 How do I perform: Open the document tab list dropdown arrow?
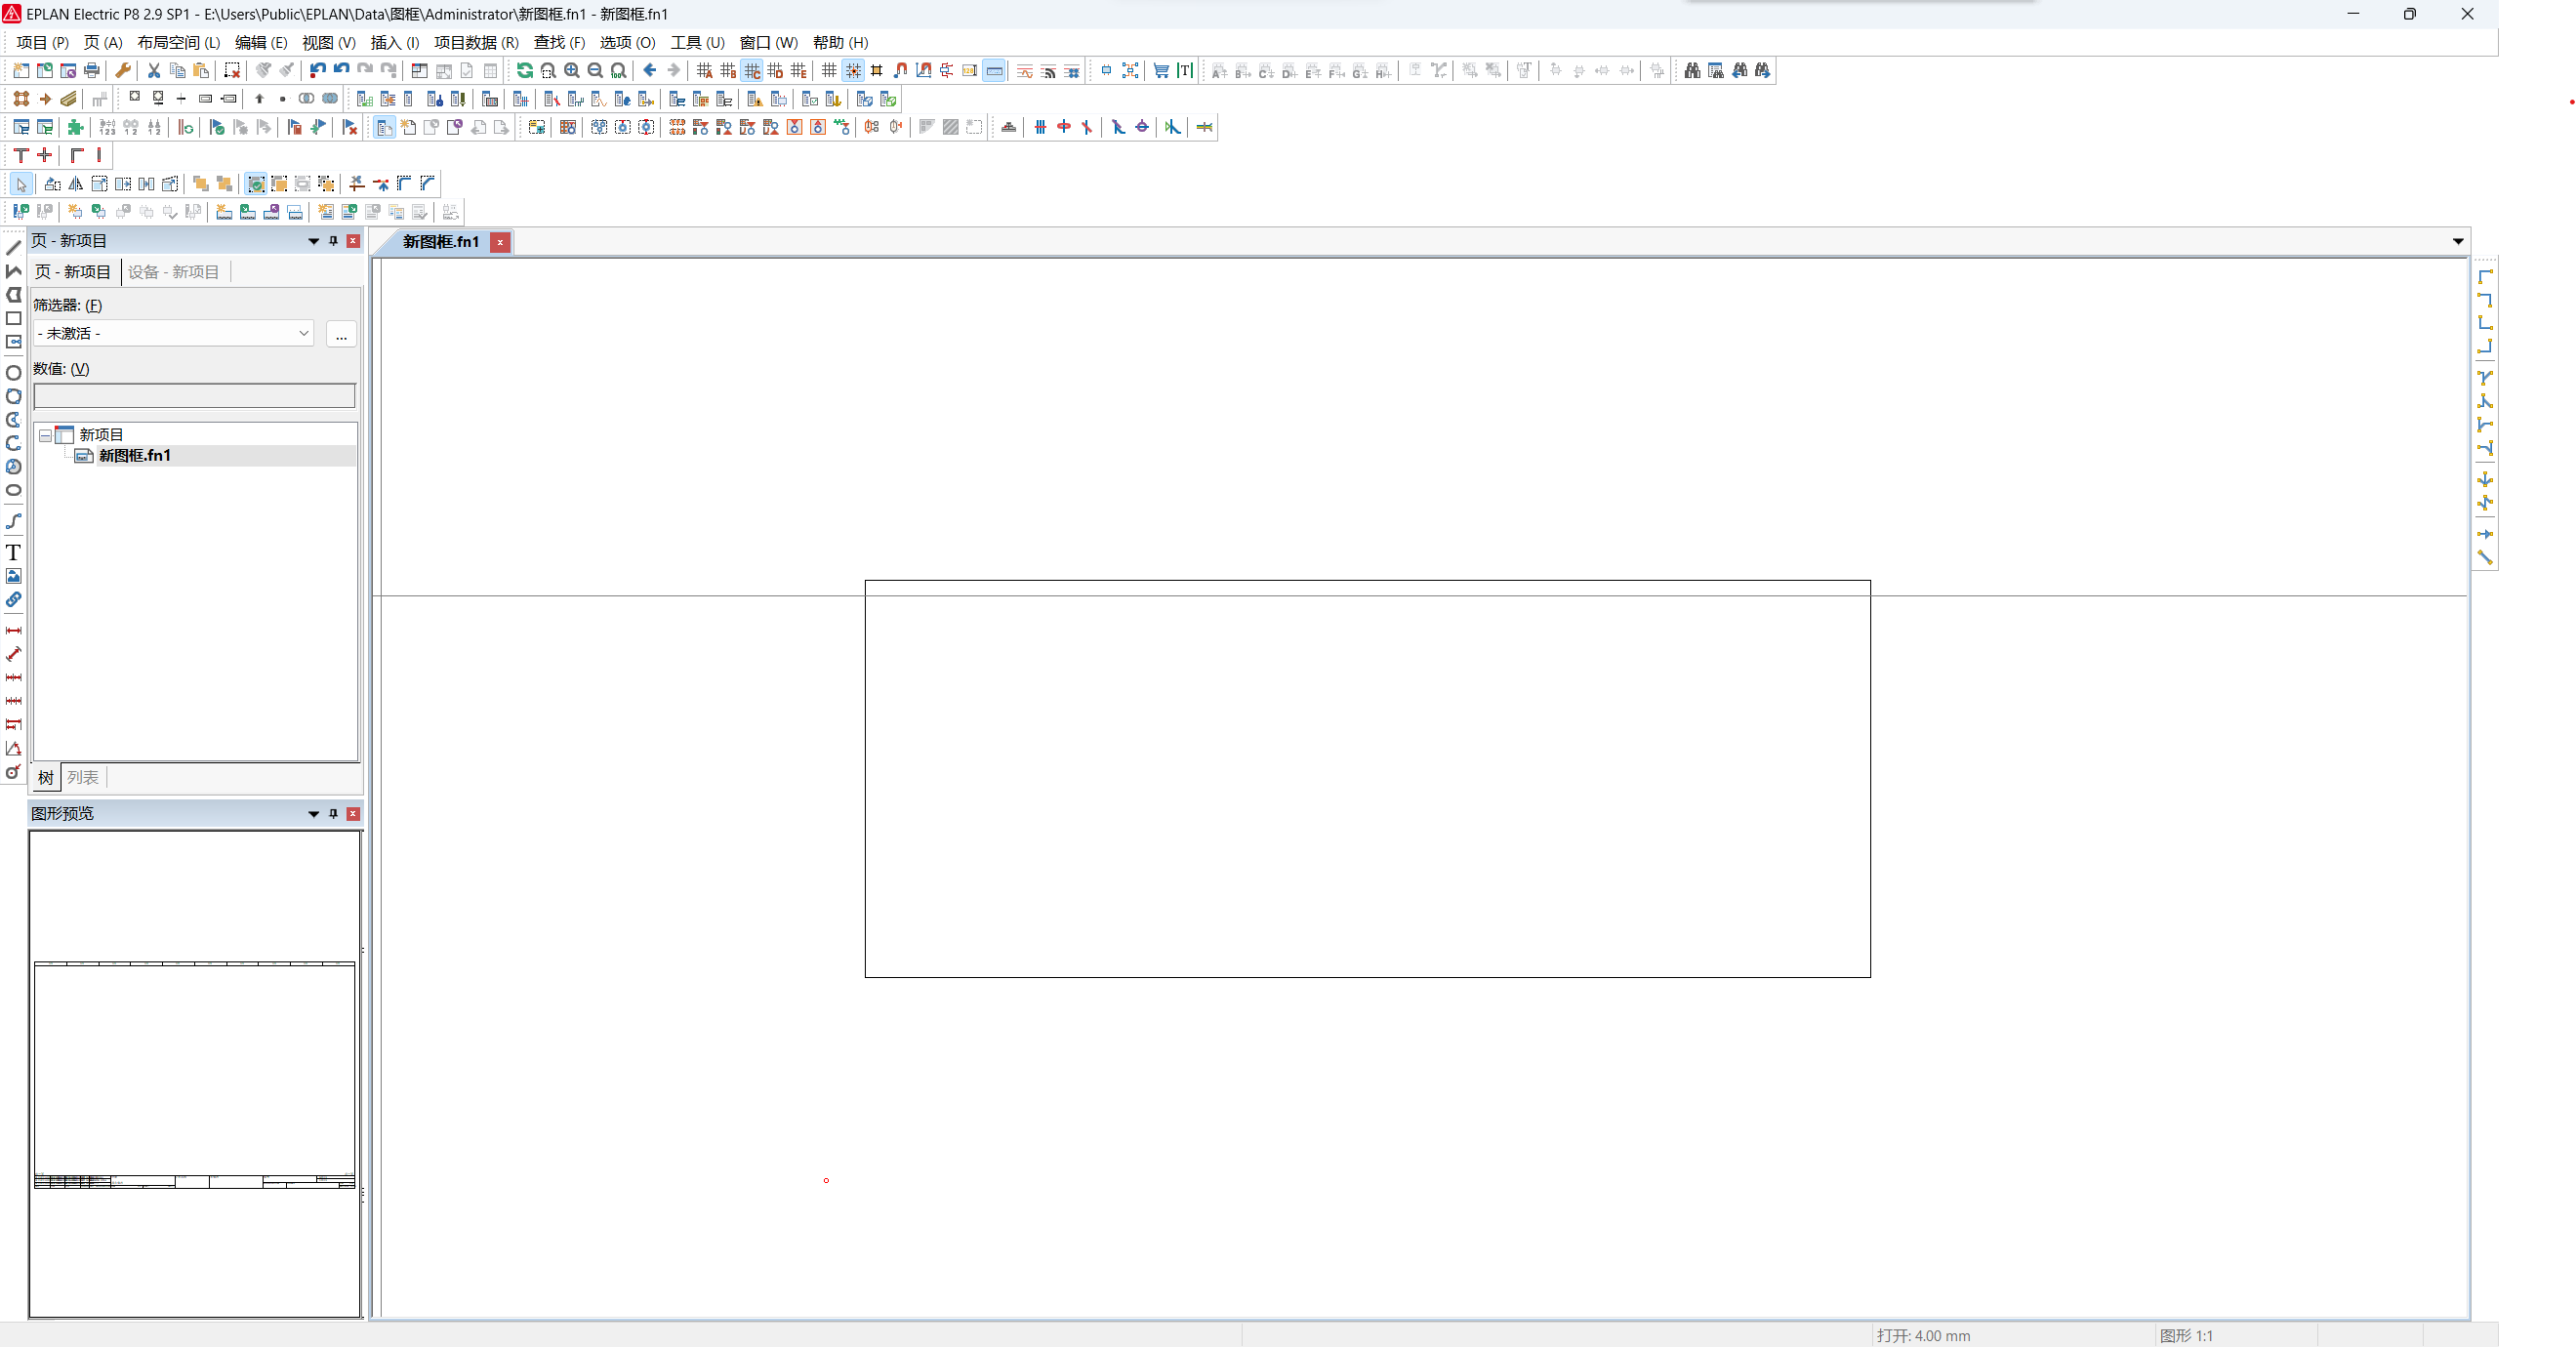pyautogui.click(x=2457, y=241)
